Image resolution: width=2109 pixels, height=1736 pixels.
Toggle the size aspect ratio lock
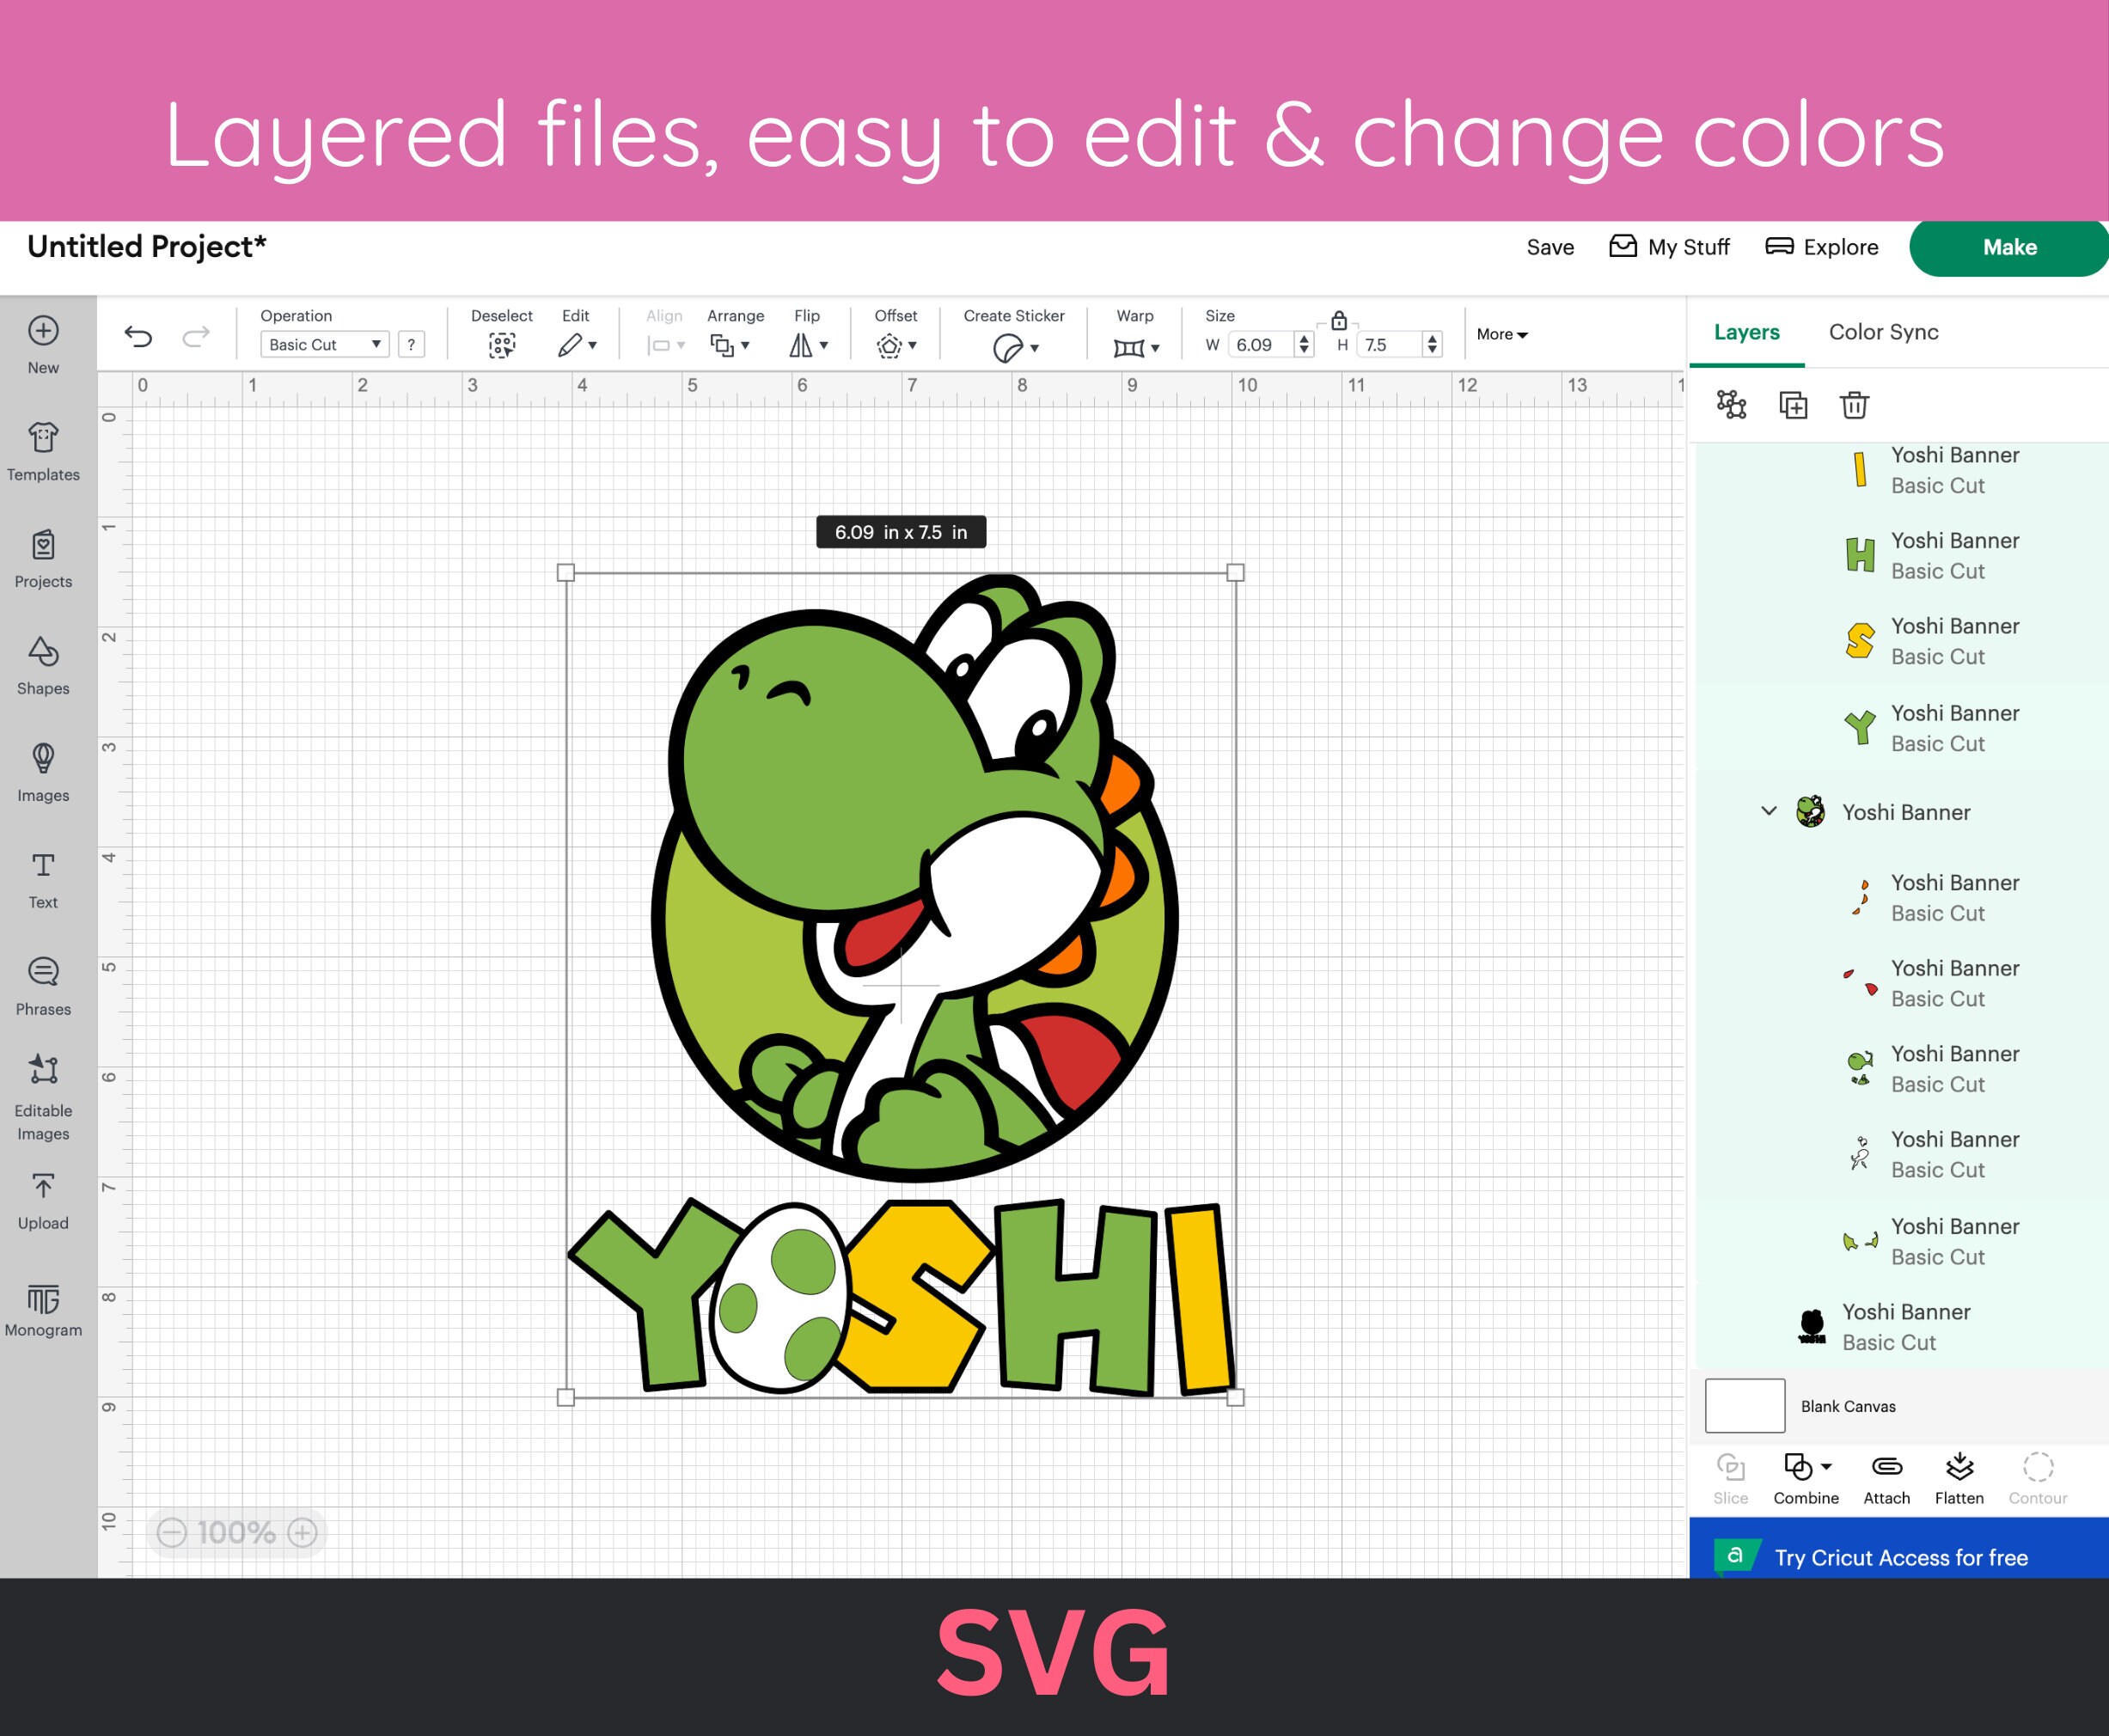pyautogui.click(x=1338, y=320)
